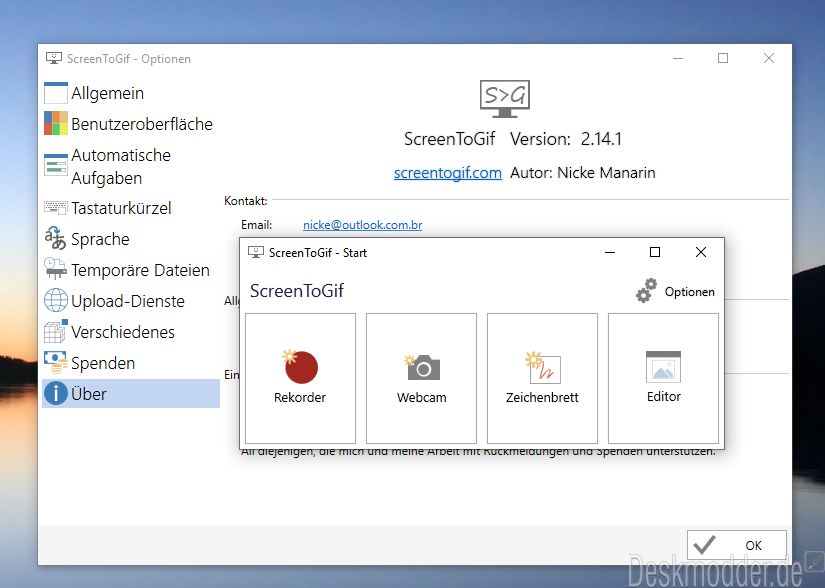The width and height of the screenshot is (825, 588).
Task: Click the Optionen gears icon in Start window
Action: (x=647, y=291)
